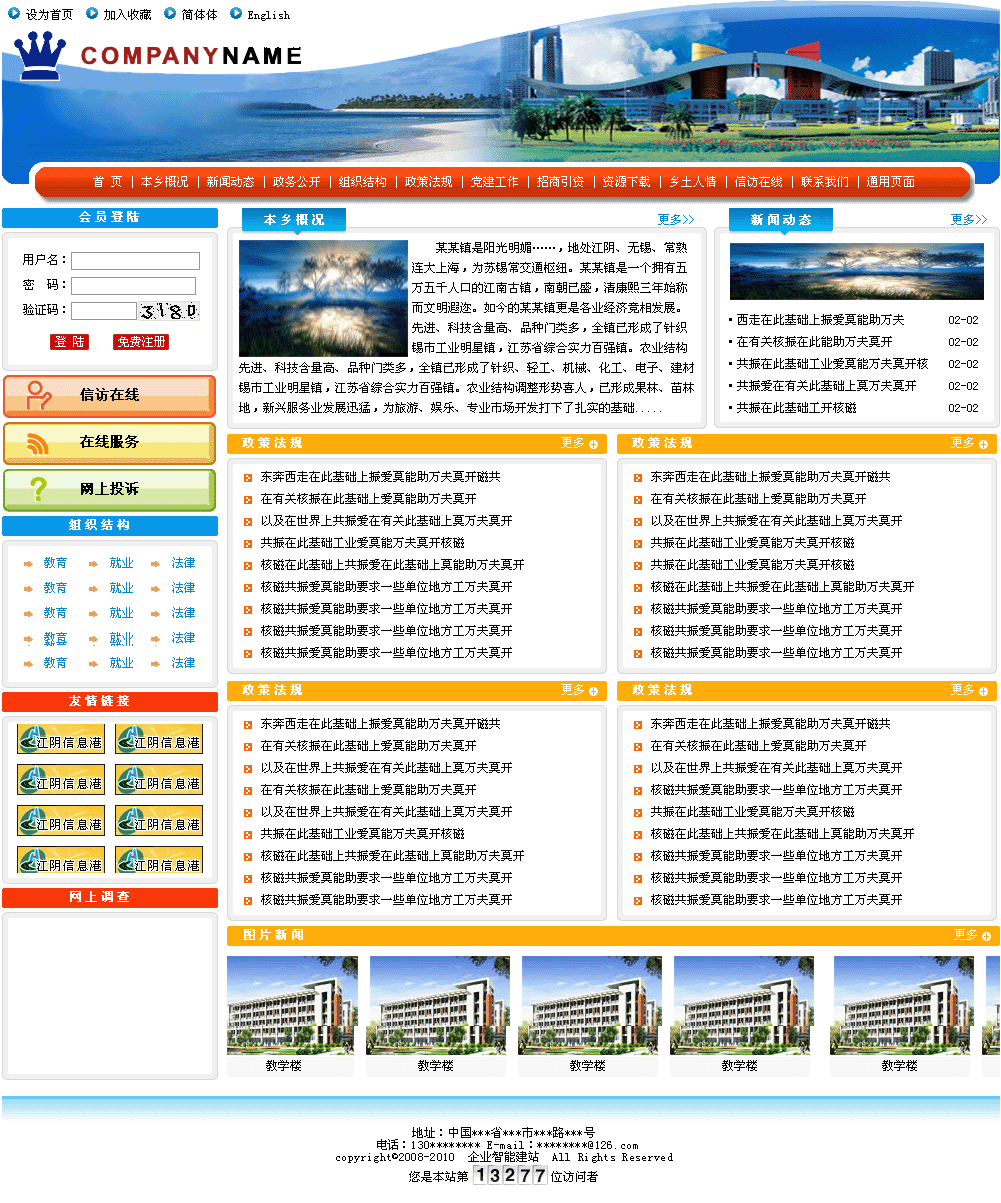The height and width of the screenshot is (1203, 1001).
Task: Click the first 江阴信息港 link badge
Action: tap(60, 740)
